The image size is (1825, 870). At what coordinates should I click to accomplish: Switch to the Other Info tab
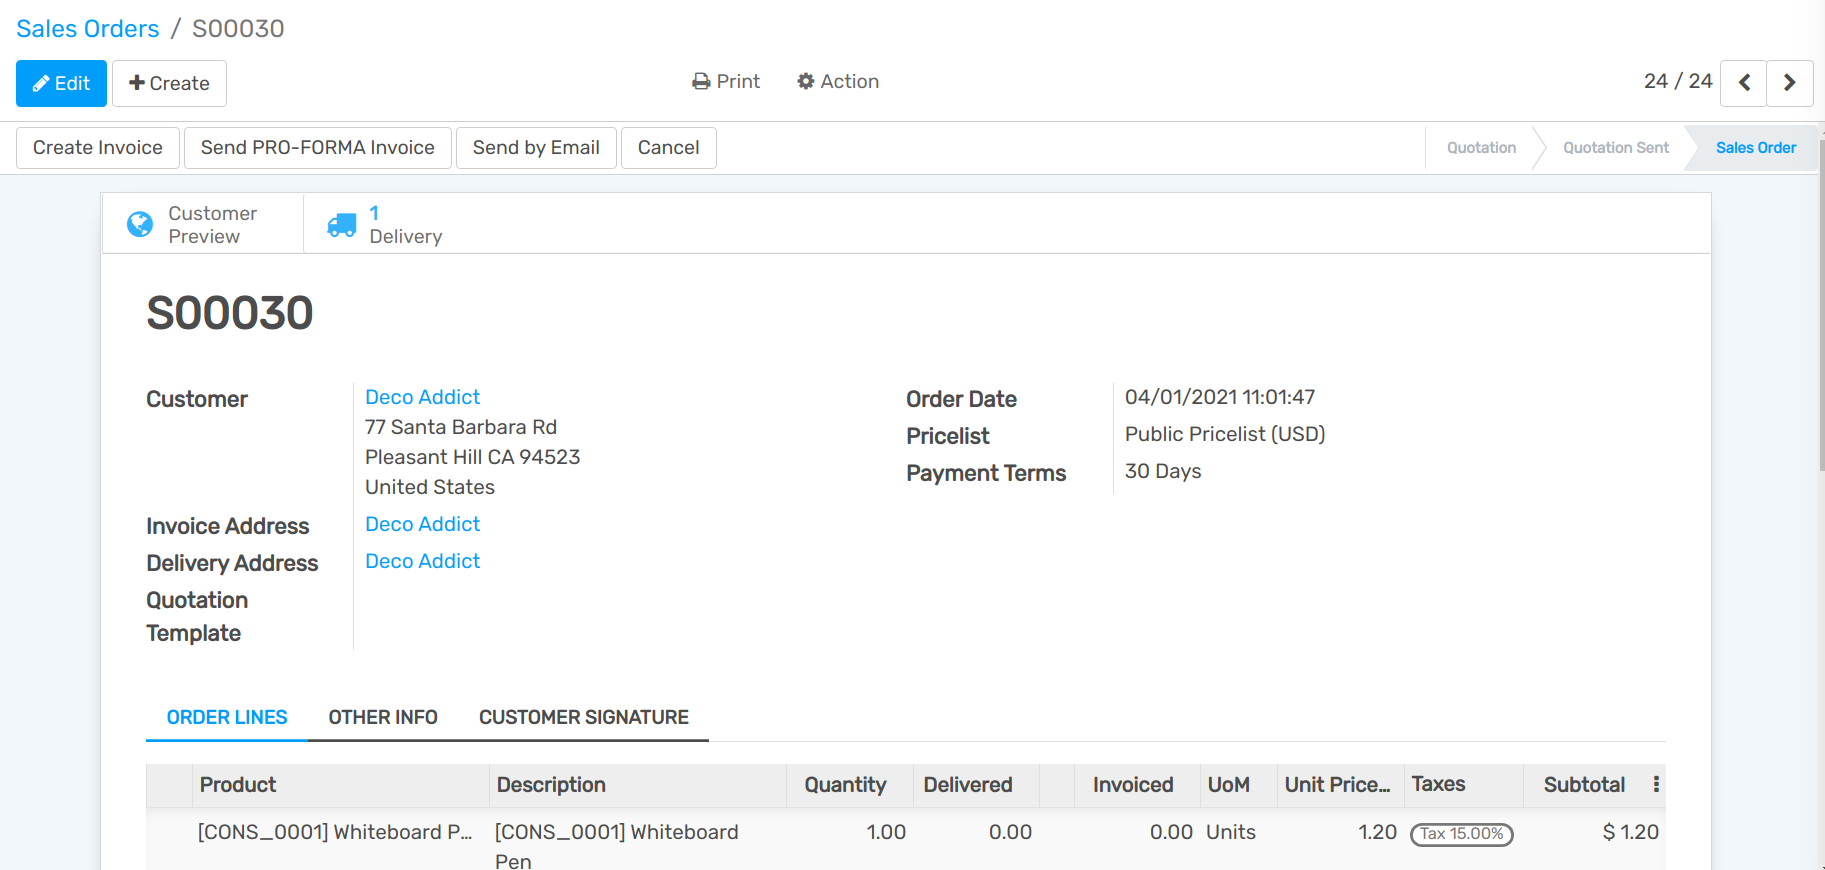(x=383, y=717)
